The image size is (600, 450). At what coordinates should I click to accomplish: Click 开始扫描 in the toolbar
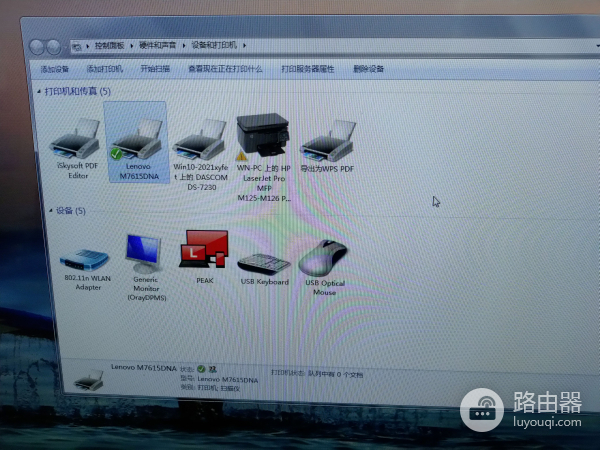155,69
